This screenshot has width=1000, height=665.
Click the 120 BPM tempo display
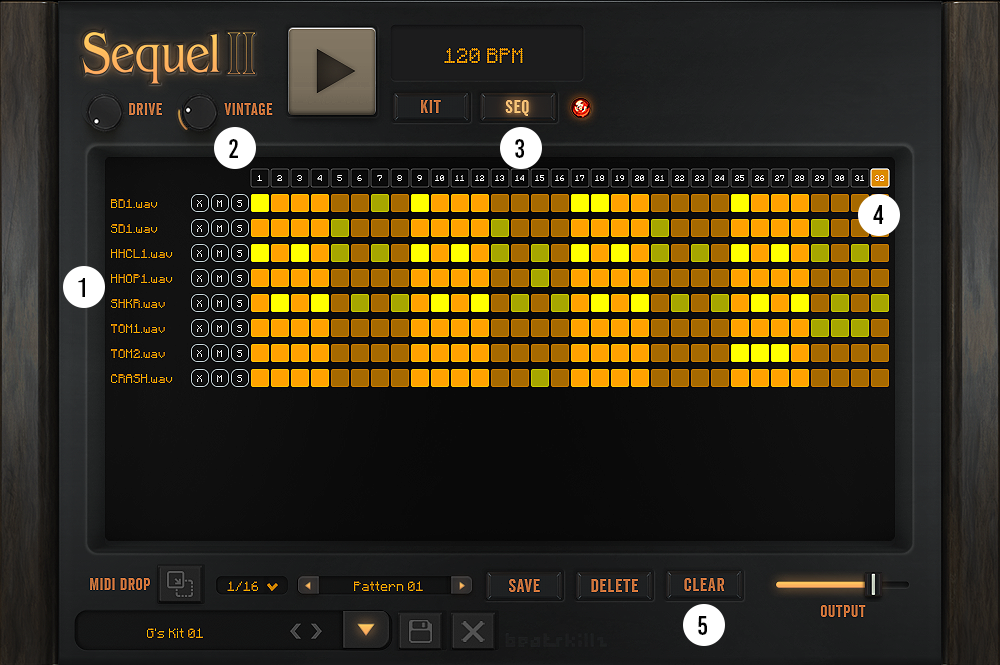point(487,54)
